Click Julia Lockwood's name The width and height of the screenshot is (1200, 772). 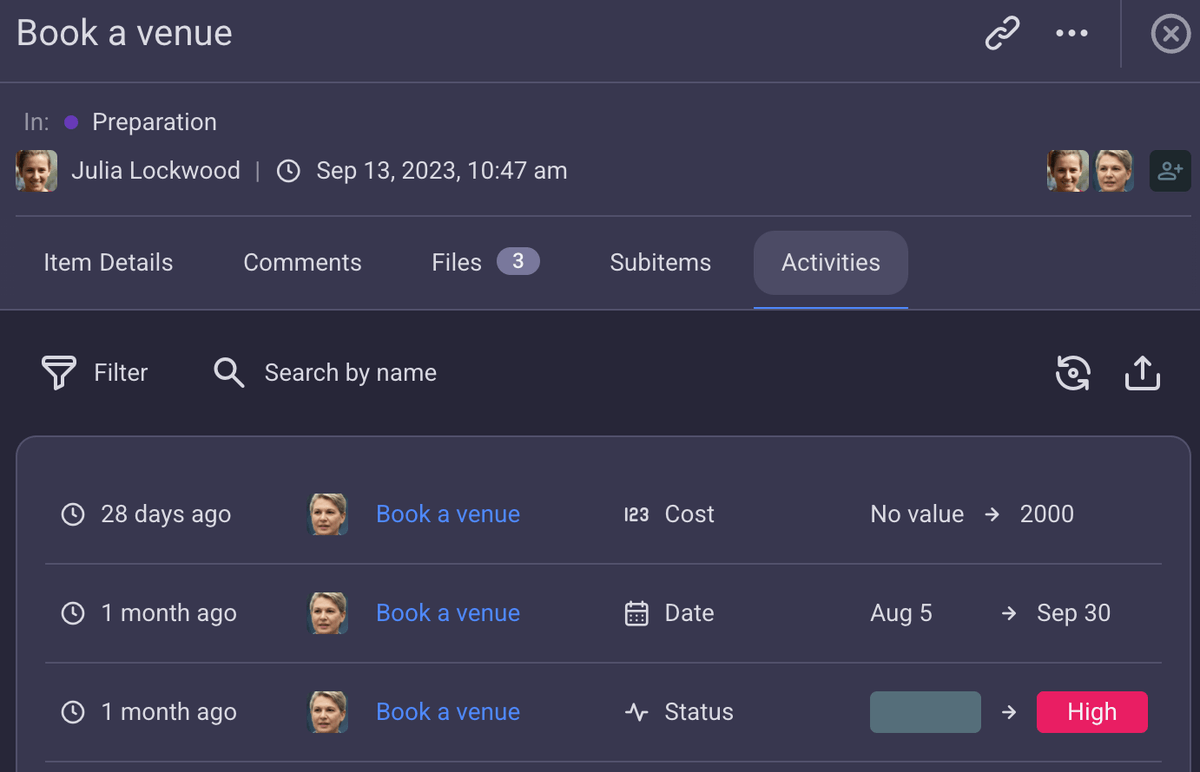tap(155, 170)
